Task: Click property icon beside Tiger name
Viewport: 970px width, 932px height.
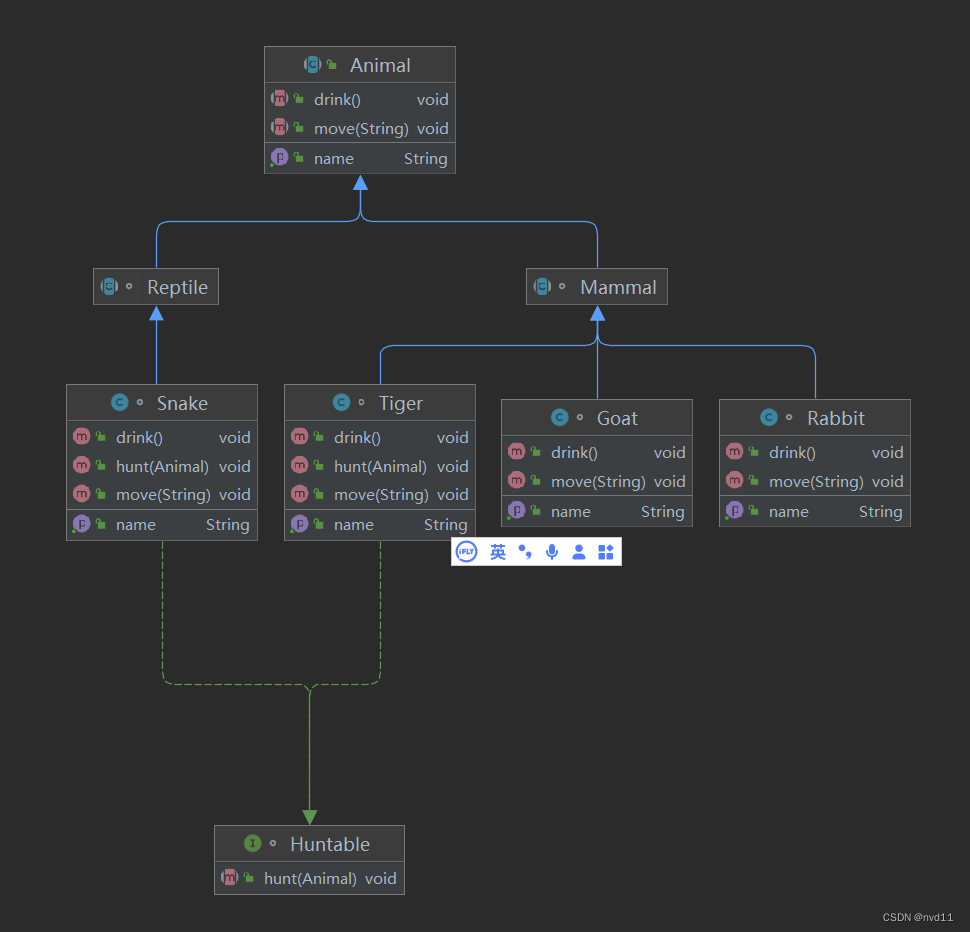Action: 299,524
